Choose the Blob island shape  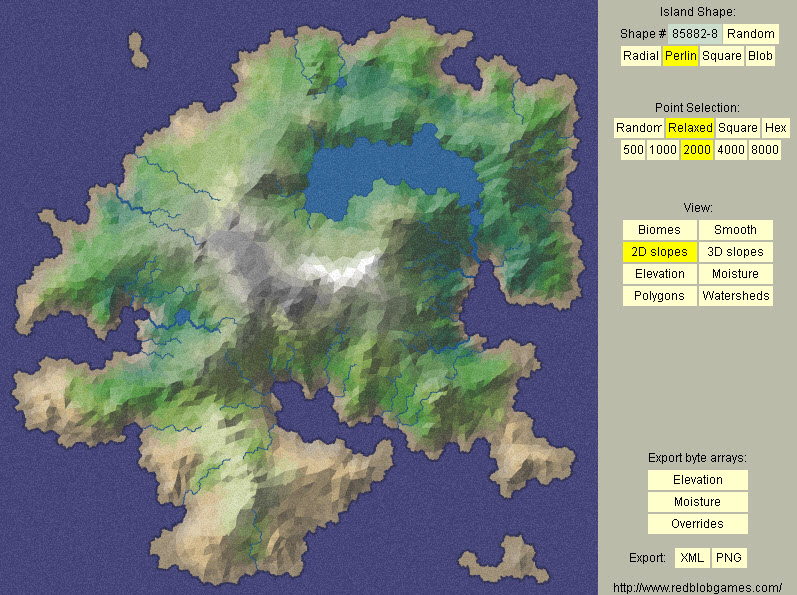tap(760, 56)
